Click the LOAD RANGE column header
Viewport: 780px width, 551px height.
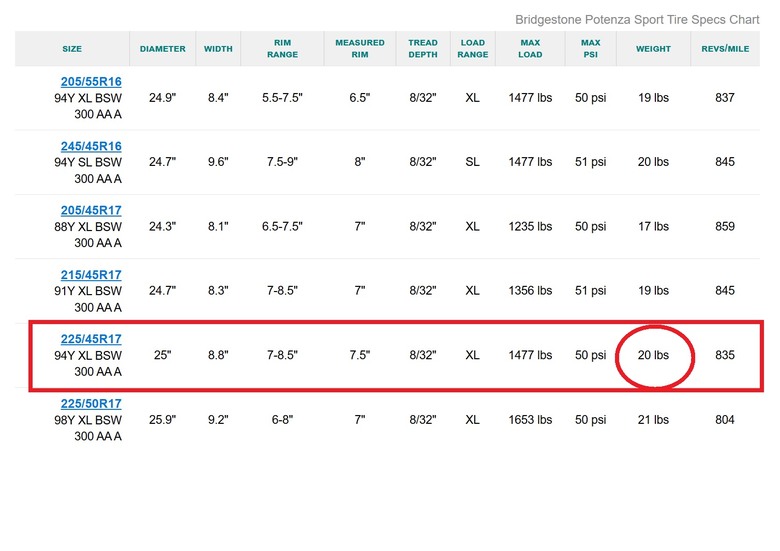tap(473, 49)
